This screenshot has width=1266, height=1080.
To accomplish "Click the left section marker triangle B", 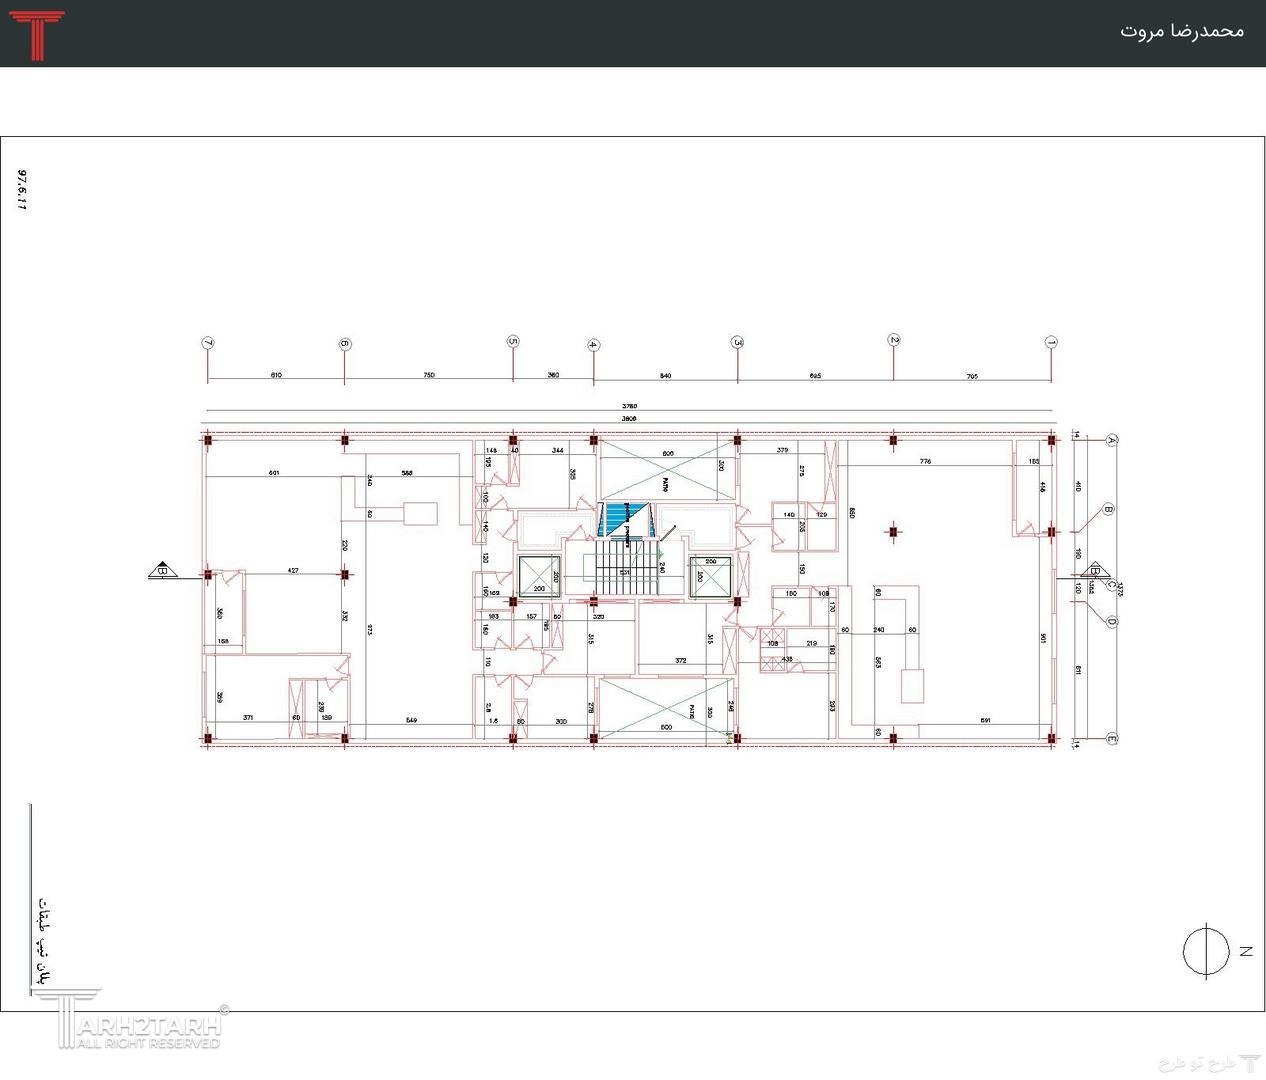I will pyautogui.click(x=162, y=571).
